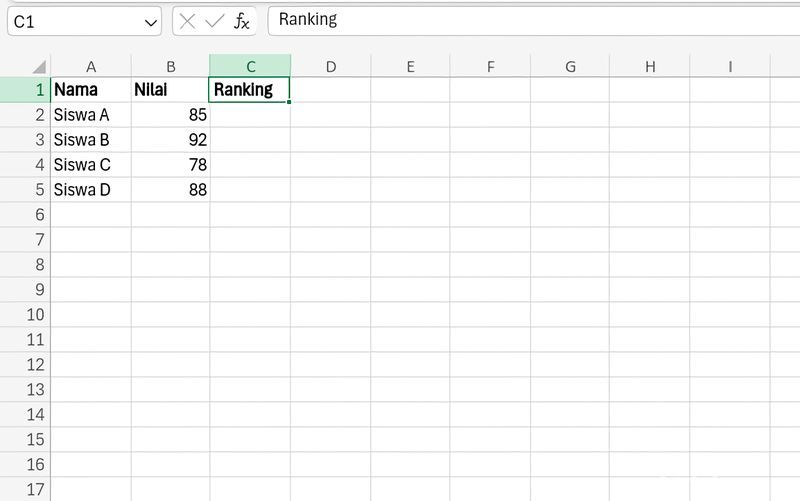The width and height of the screenshot is (800, 501).
Task: Select row 4 header
Action: [25, 165]
